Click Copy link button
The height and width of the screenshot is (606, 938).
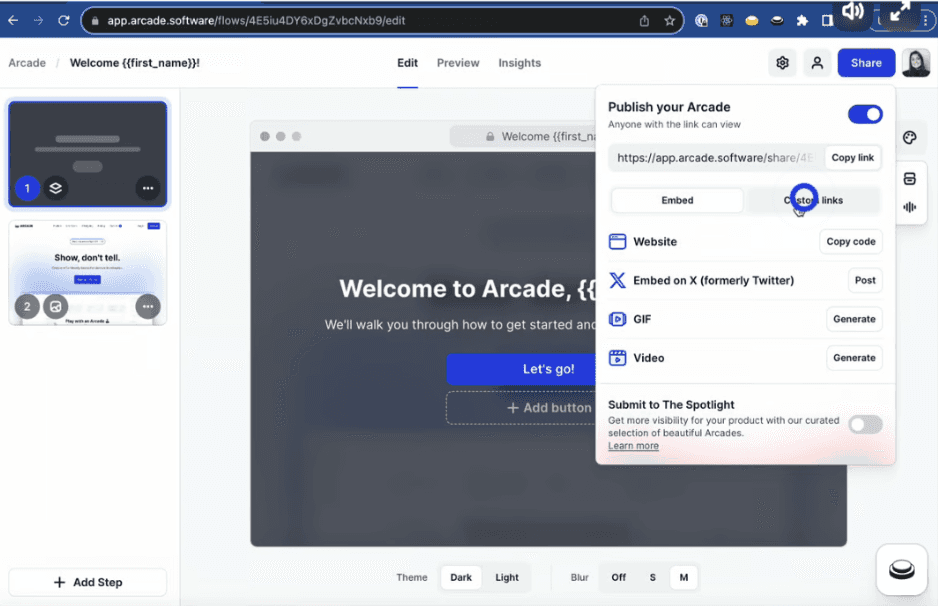852,157
